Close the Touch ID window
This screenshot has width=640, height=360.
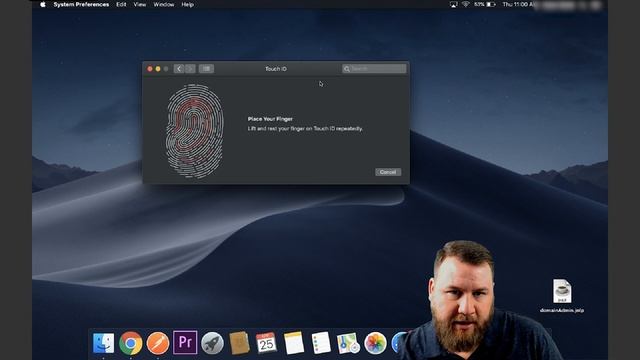pos(150,69)
